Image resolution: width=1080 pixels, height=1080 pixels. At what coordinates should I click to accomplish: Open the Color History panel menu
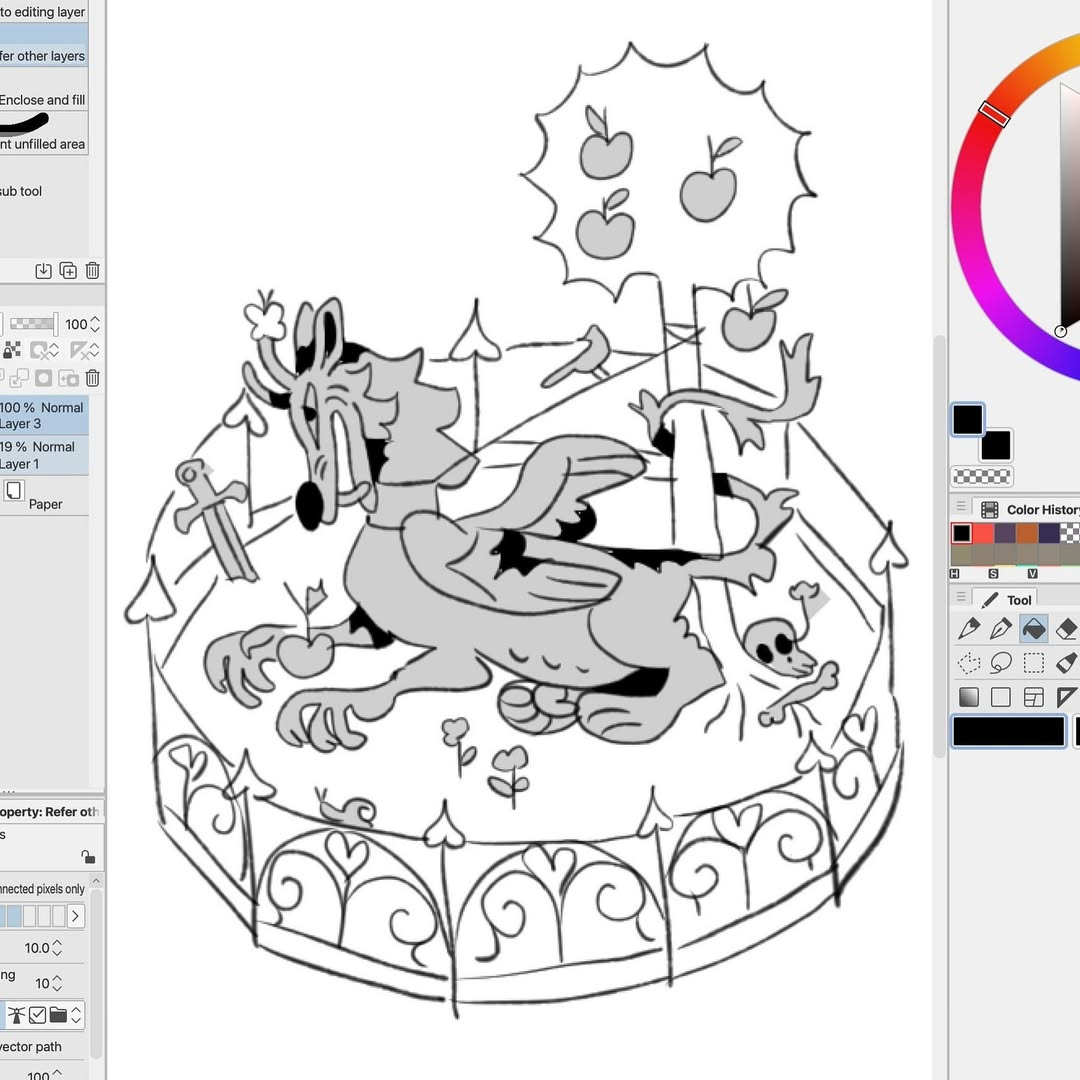click(x=961, y=508)
